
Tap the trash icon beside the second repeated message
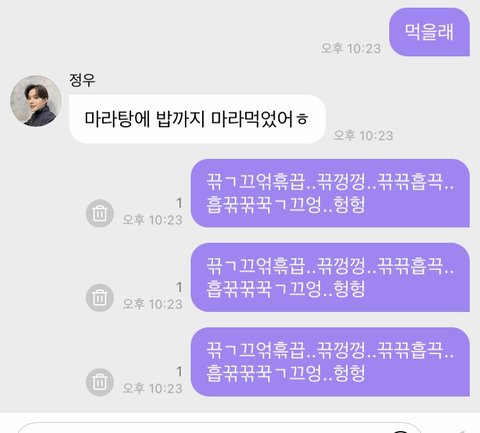point(100,298)
